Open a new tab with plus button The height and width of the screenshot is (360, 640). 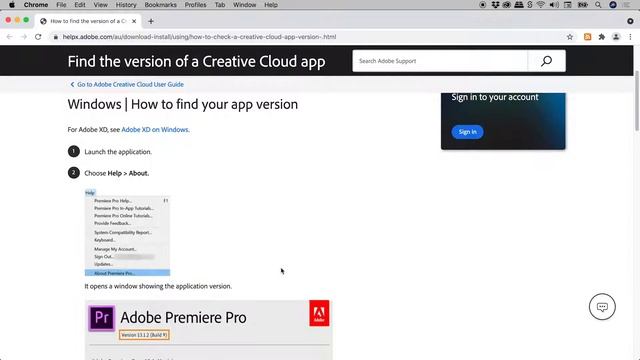tap(151, 21)
